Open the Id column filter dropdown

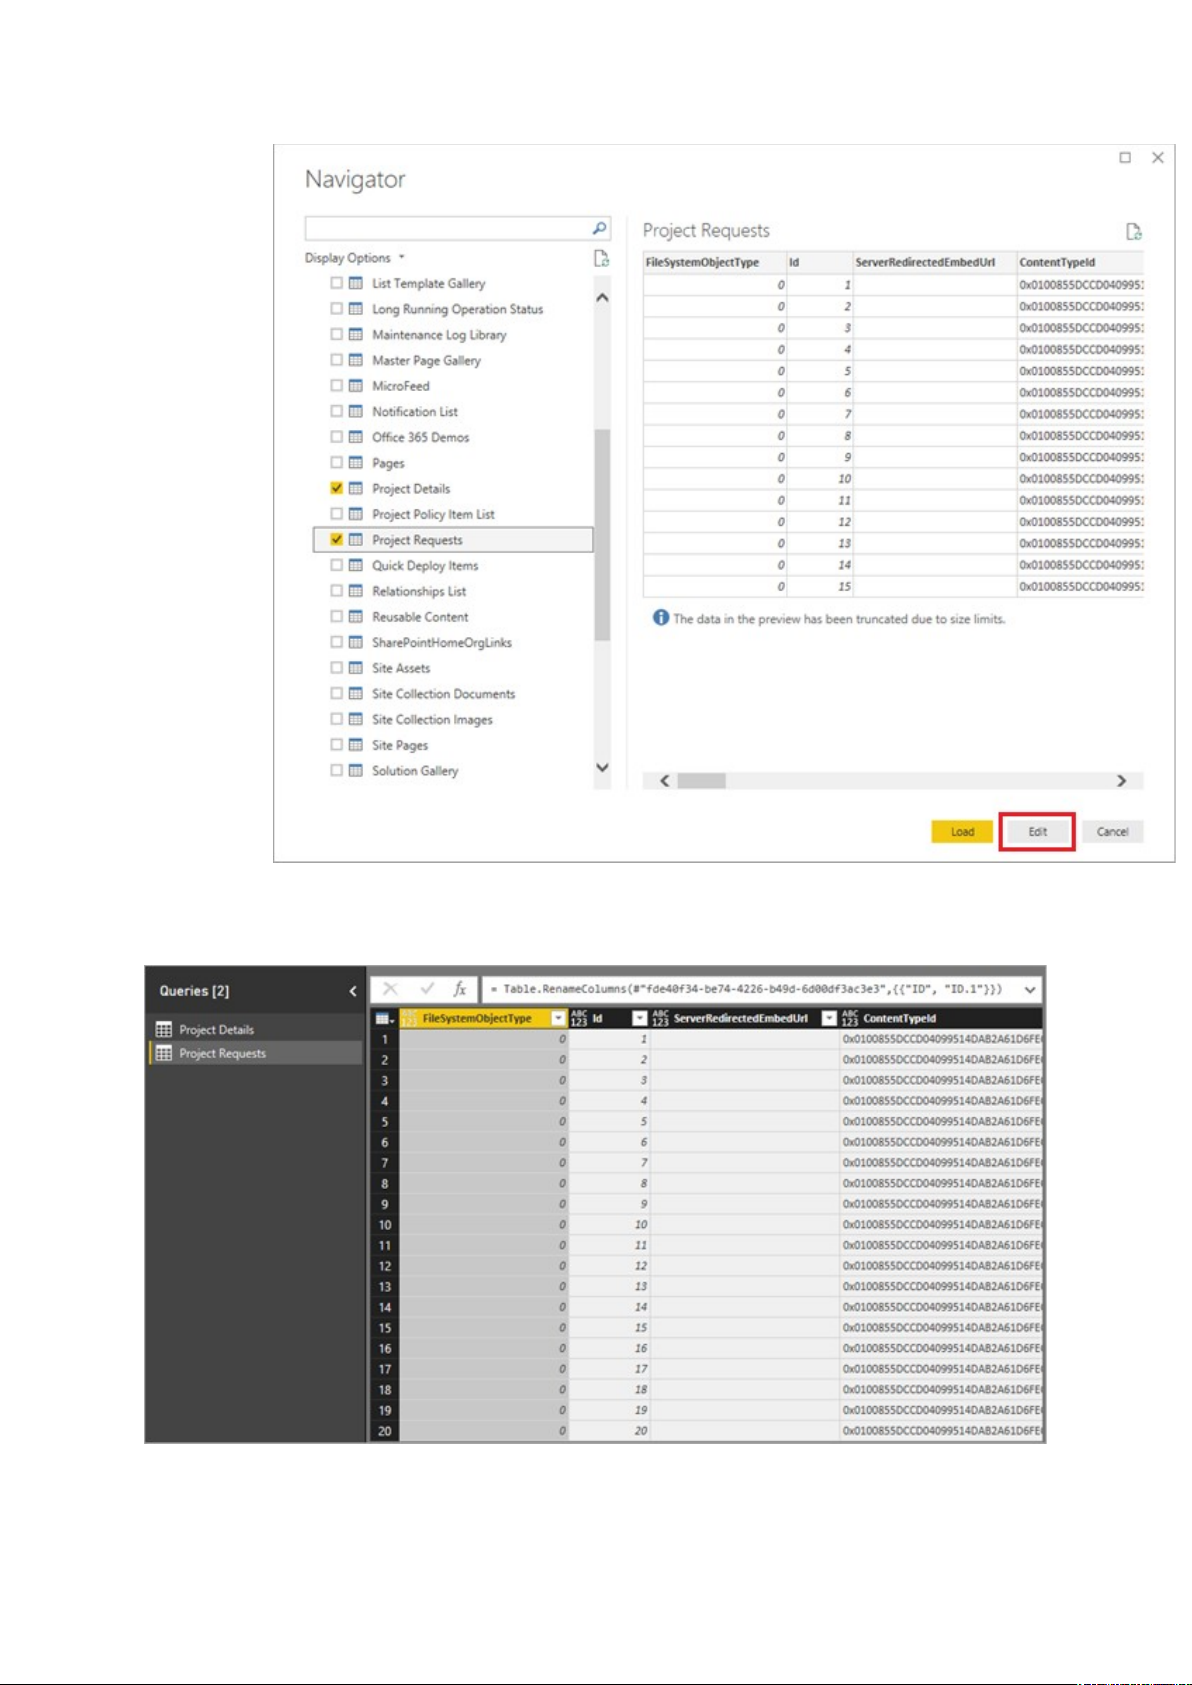[x=640, y=1019]
